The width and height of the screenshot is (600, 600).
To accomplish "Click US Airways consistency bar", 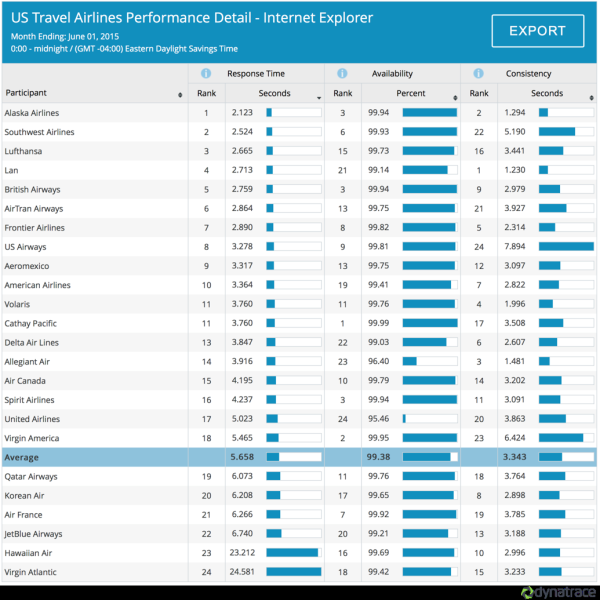I will (x=566, y=246).
